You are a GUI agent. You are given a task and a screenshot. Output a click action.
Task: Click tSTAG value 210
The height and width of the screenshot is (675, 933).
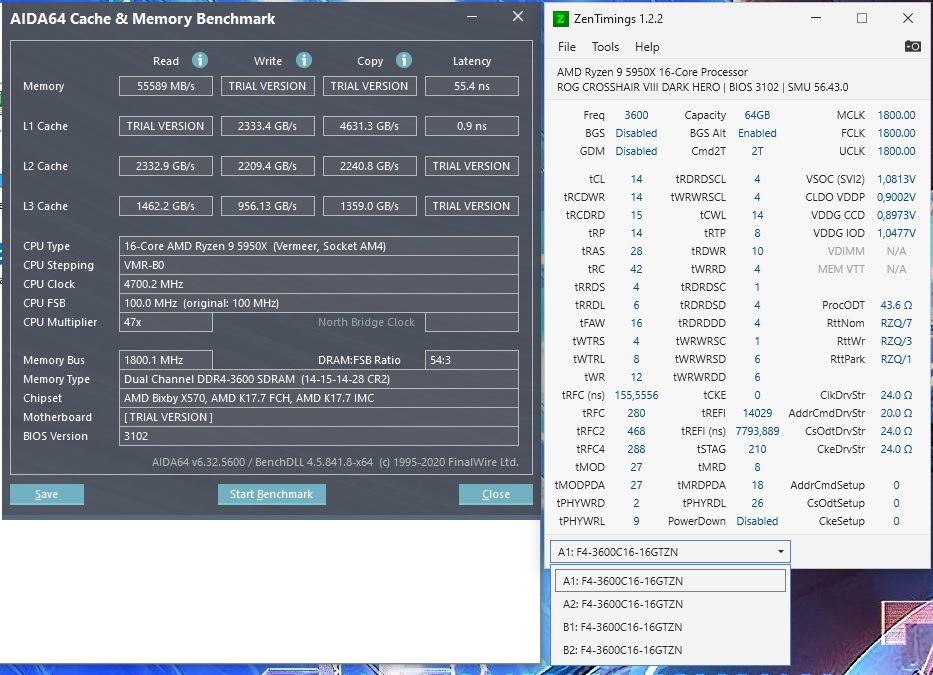point(757,449)
